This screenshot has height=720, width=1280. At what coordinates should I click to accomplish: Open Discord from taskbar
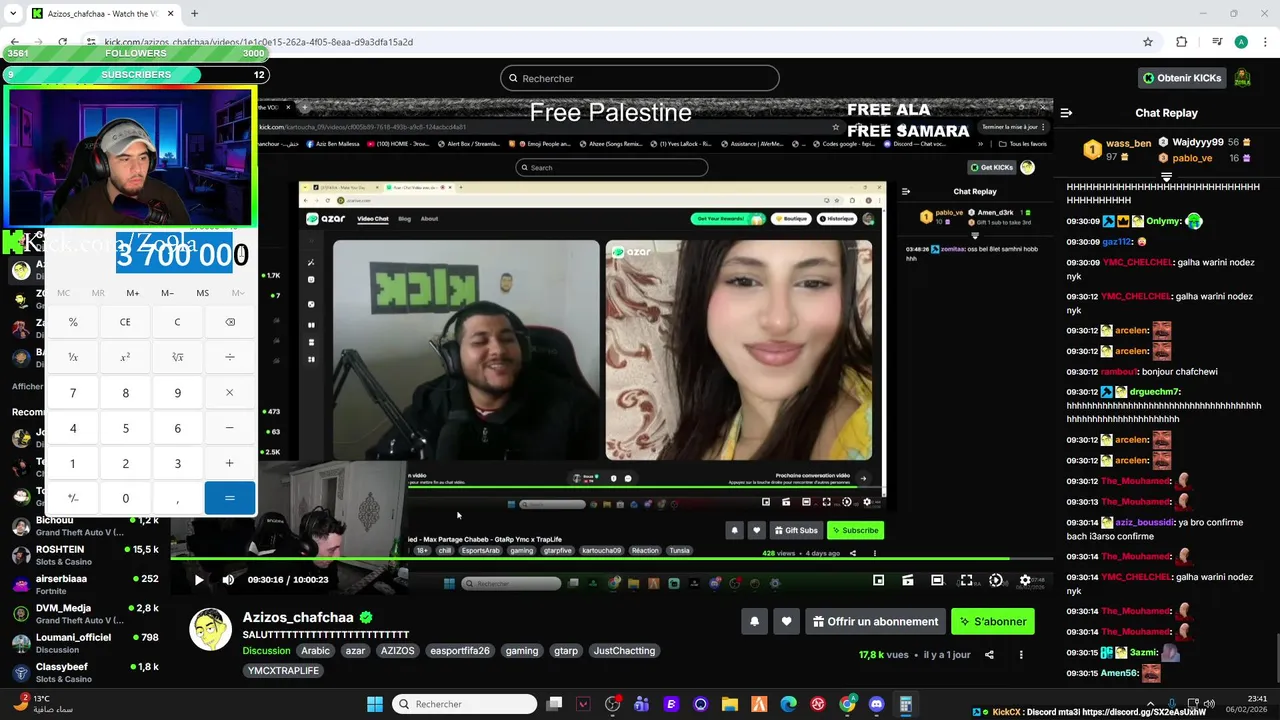coord(877,704)
